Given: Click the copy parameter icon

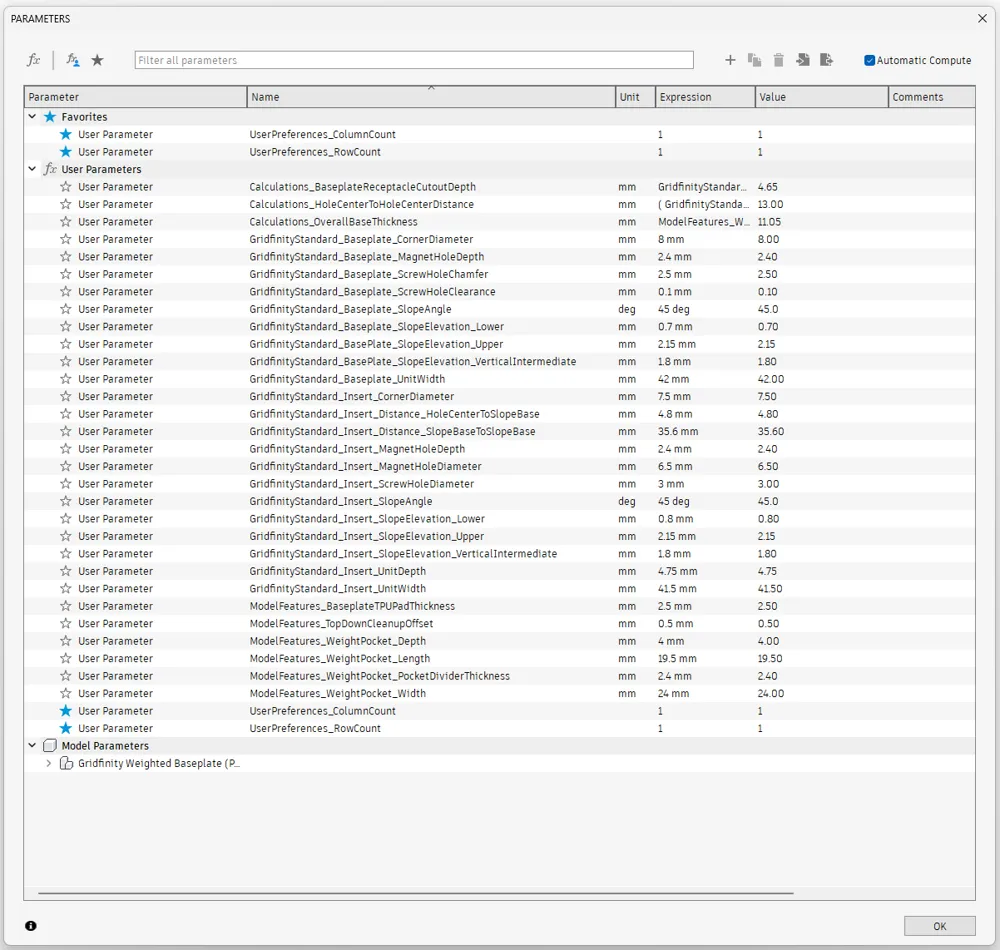Looking at the screenshot, I should click(754, 60).
